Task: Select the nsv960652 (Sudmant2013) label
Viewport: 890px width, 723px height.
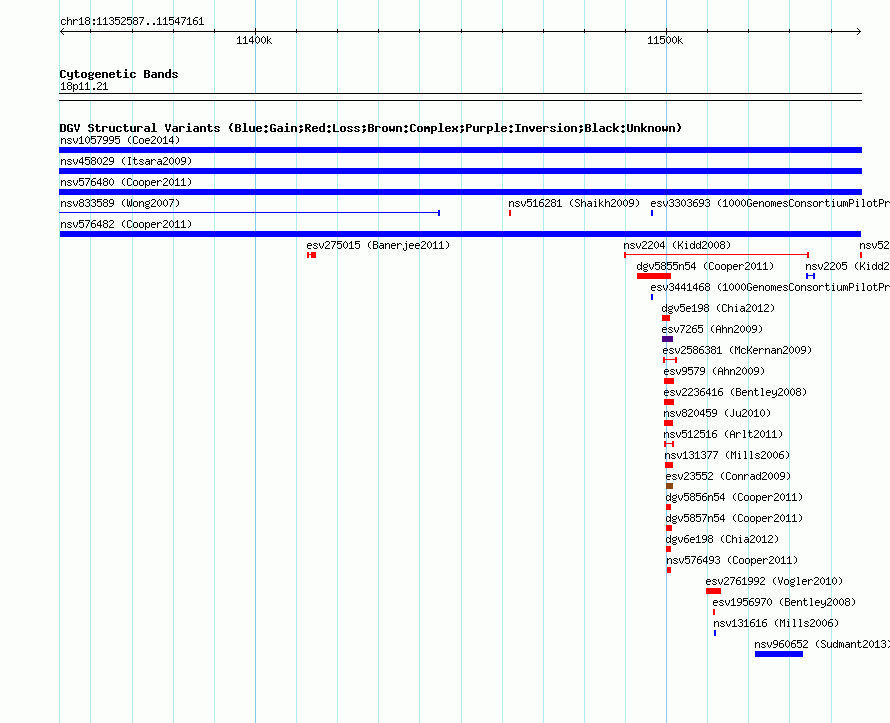Action: [822, 644]
